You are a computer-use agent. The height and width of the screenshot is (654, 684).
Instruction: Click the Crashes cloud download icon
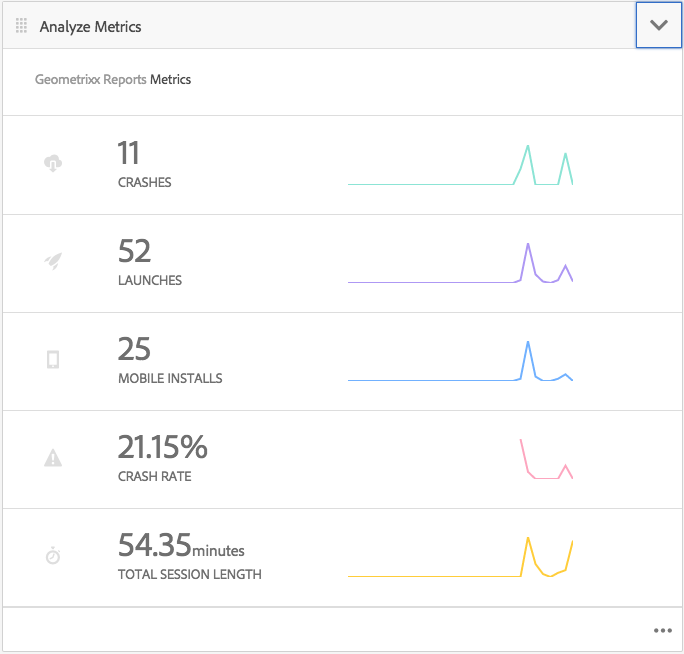click(x=53, y=163)
